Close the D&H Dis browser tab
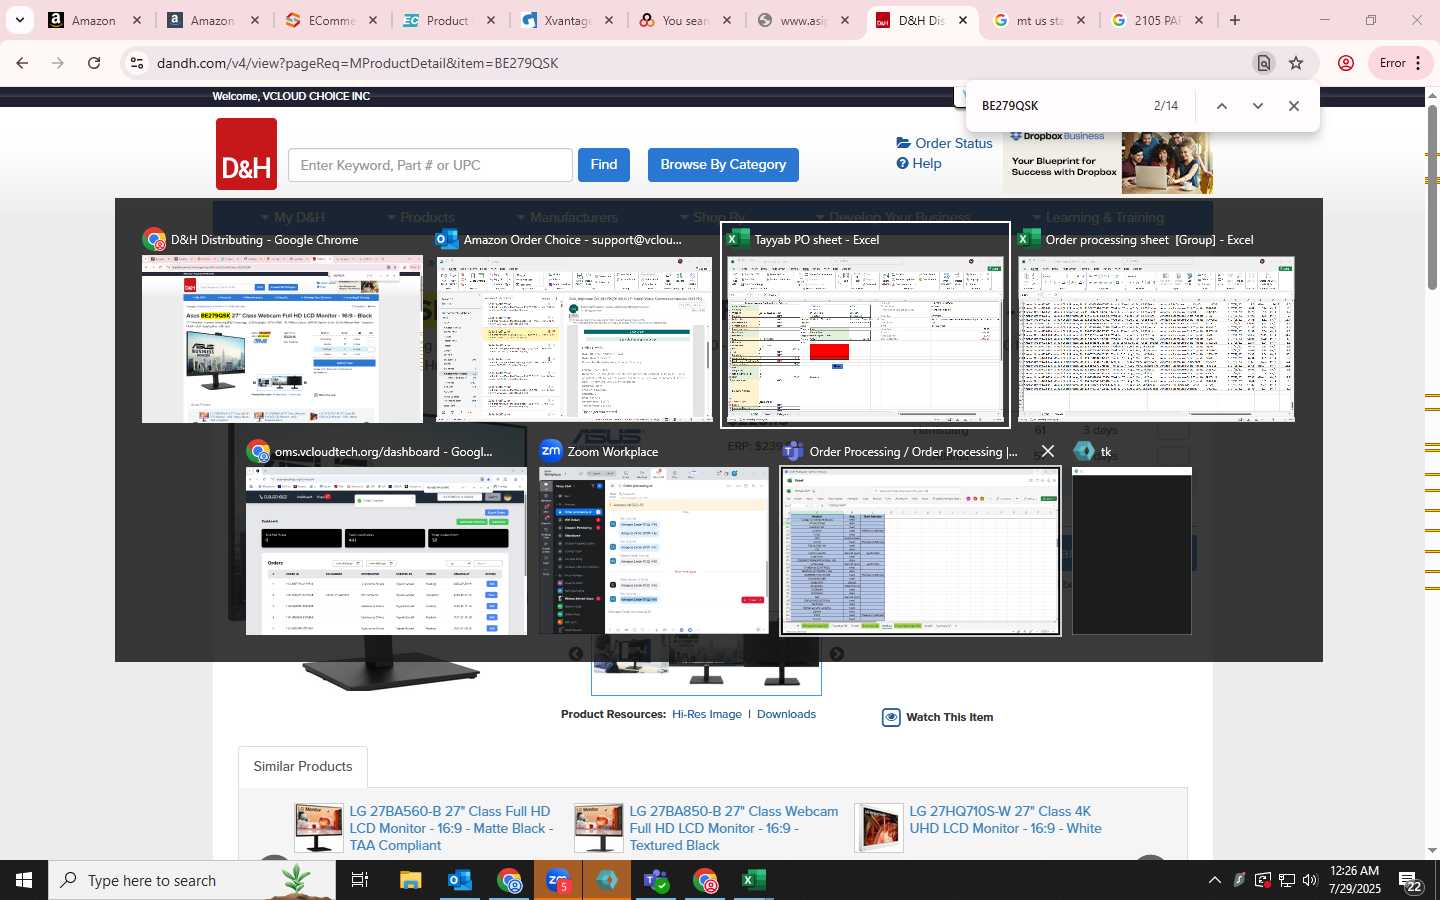1440x900 pixels. click(x=963, y=20)
